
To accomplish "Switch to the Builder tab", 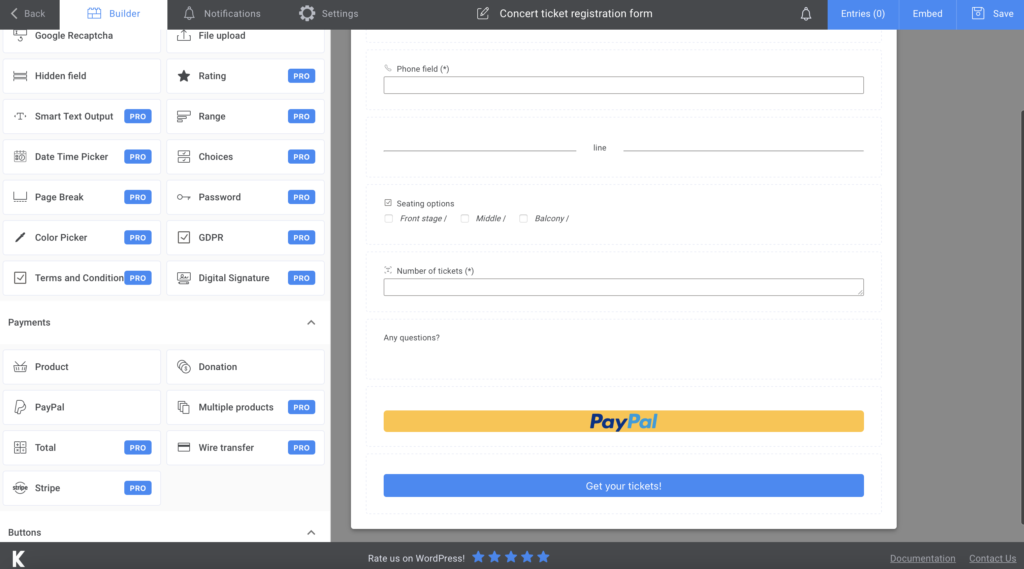I will (x=114, y=14).
